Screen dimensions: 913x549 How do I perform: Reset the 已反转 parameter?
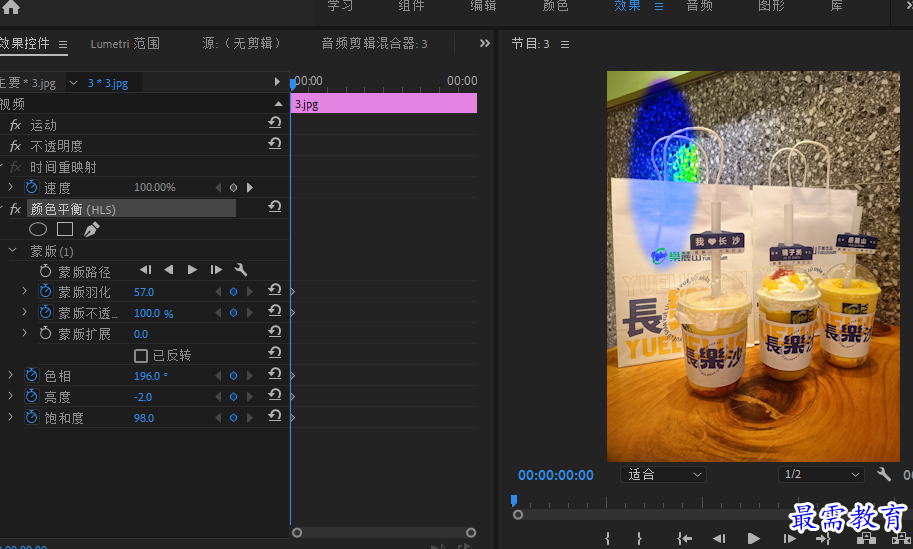[275, 353]
